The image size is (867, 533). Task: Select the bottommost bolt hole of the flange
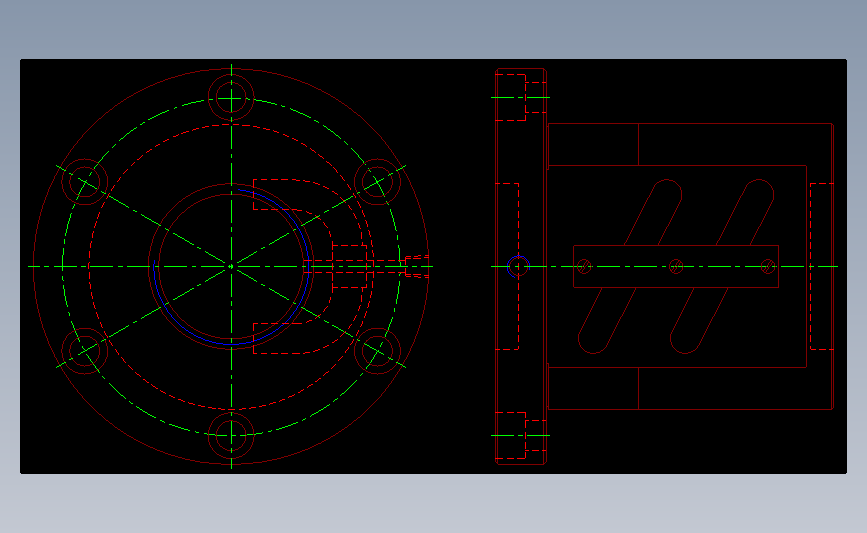[x=231, y=435]
